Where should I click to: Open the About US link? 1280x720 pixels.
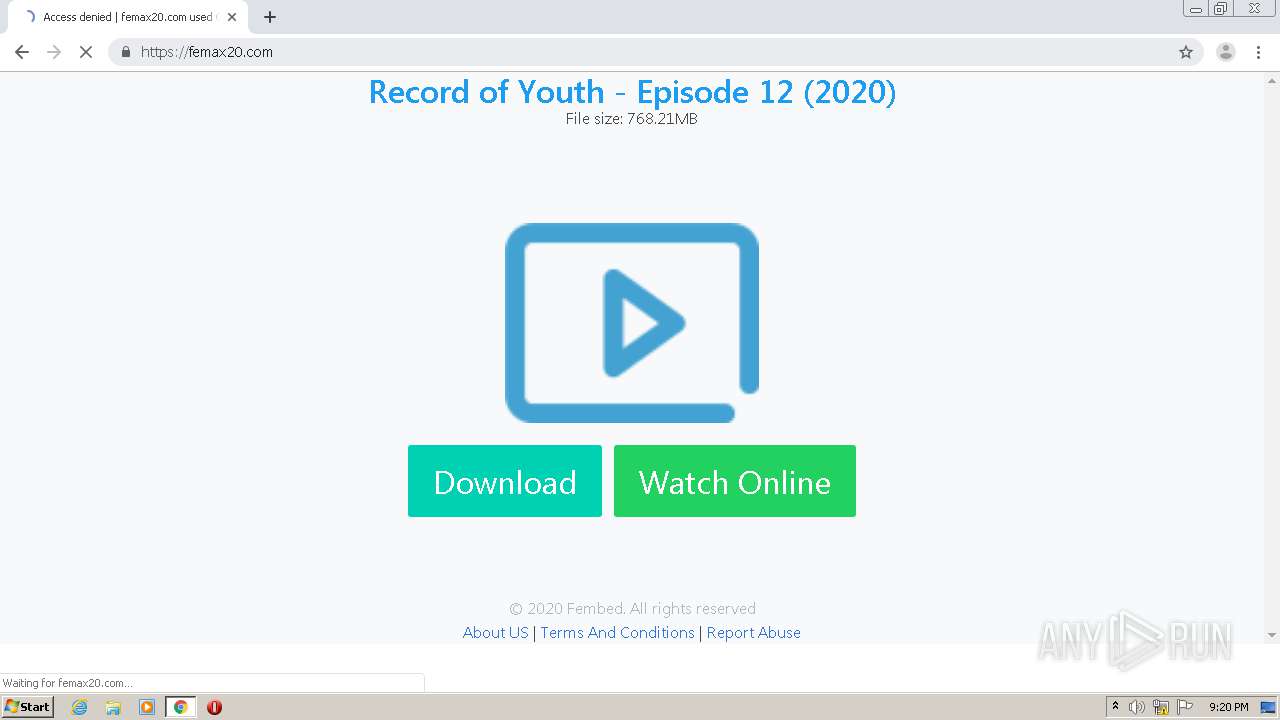(495, 632)
